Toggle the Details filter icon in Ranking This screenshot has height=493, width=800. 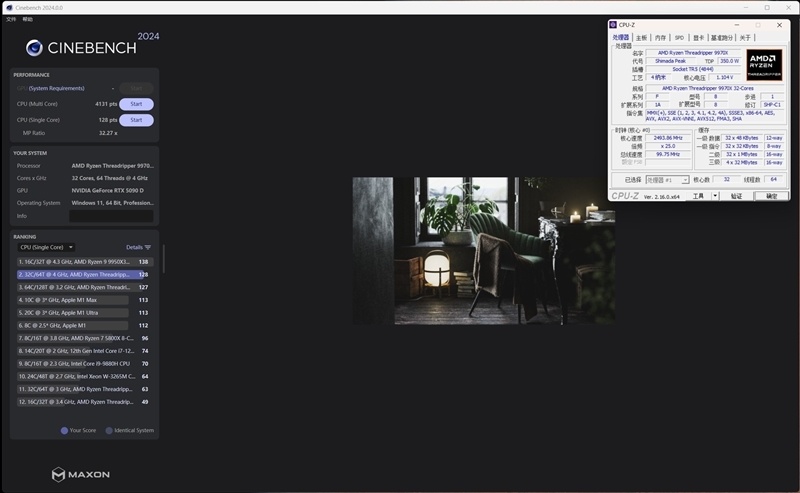click(x=148, y=247)
